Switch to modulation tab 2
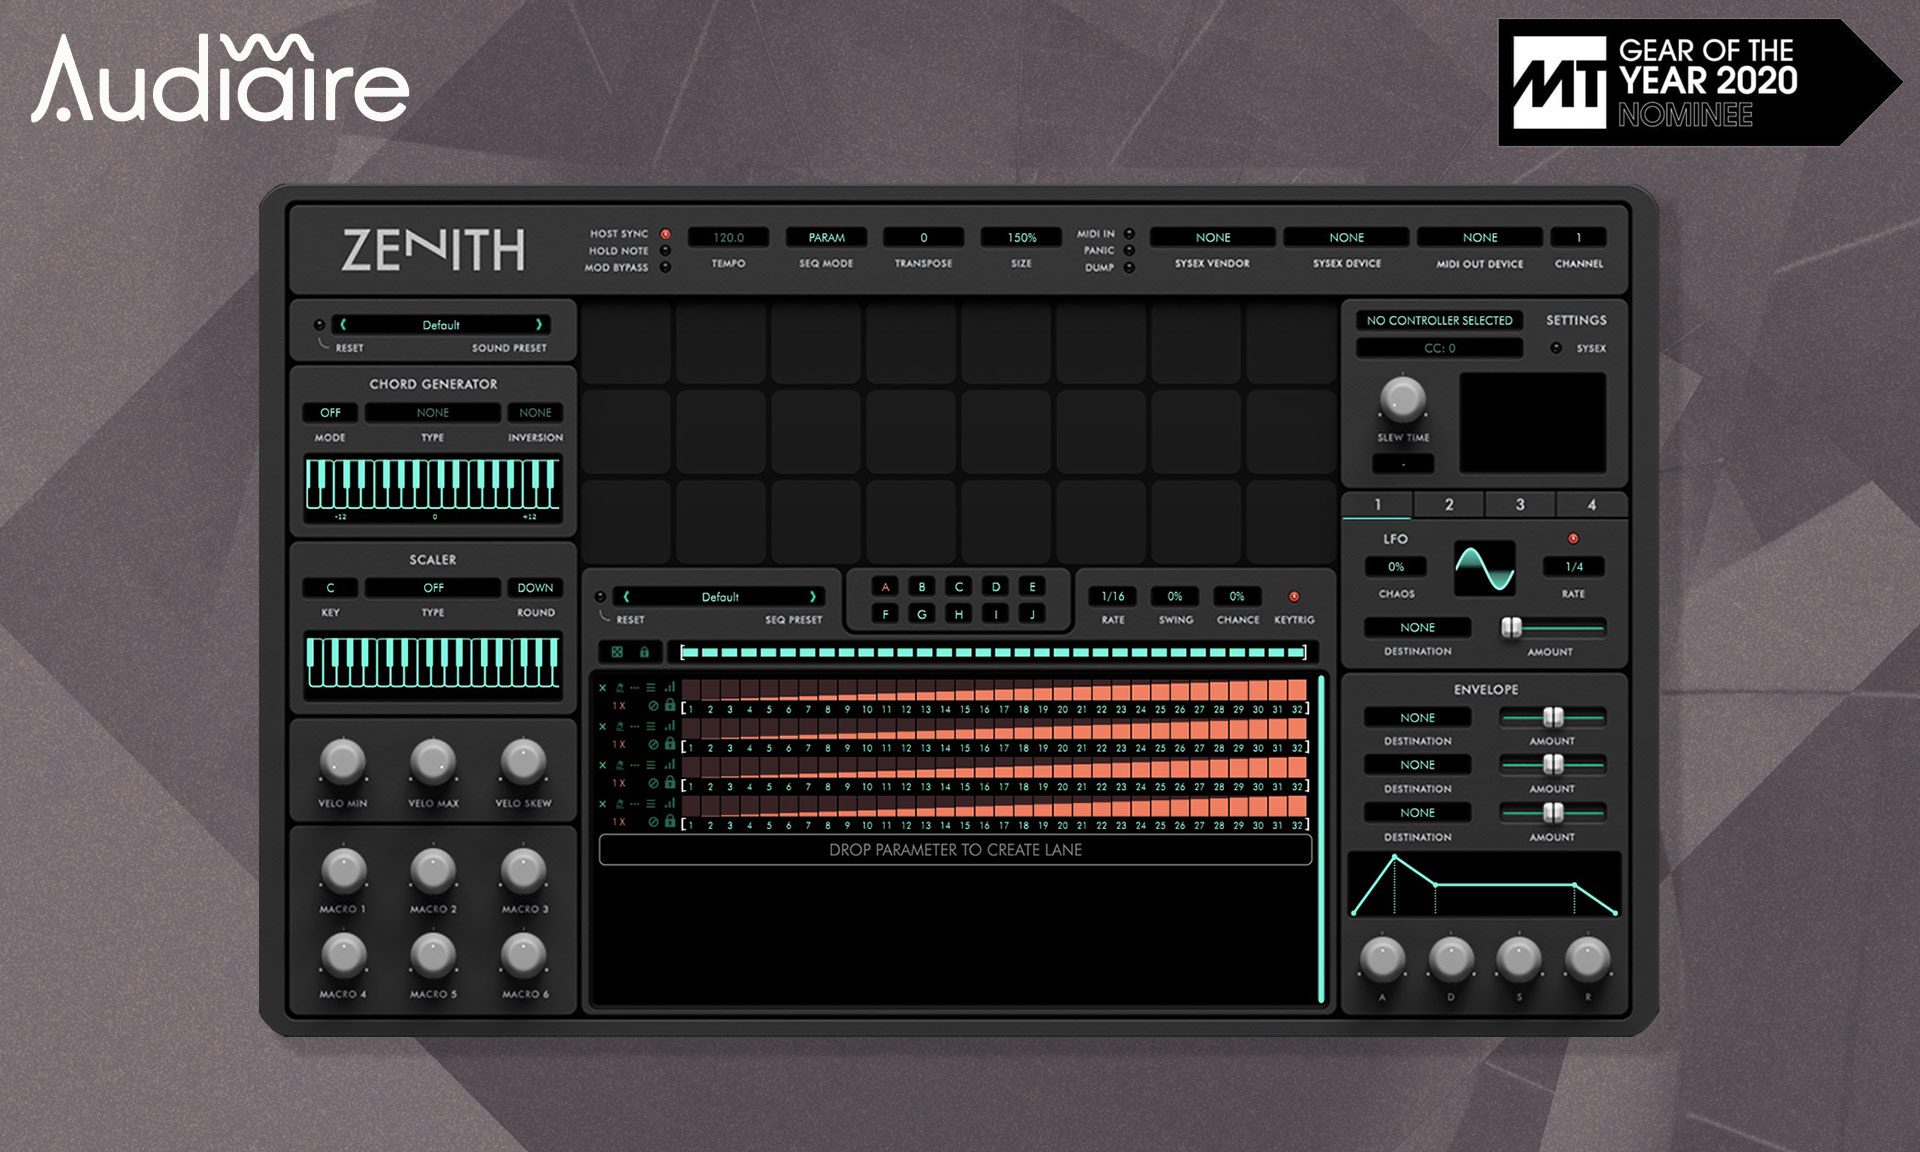1920x1152 pixels. 1449,505
